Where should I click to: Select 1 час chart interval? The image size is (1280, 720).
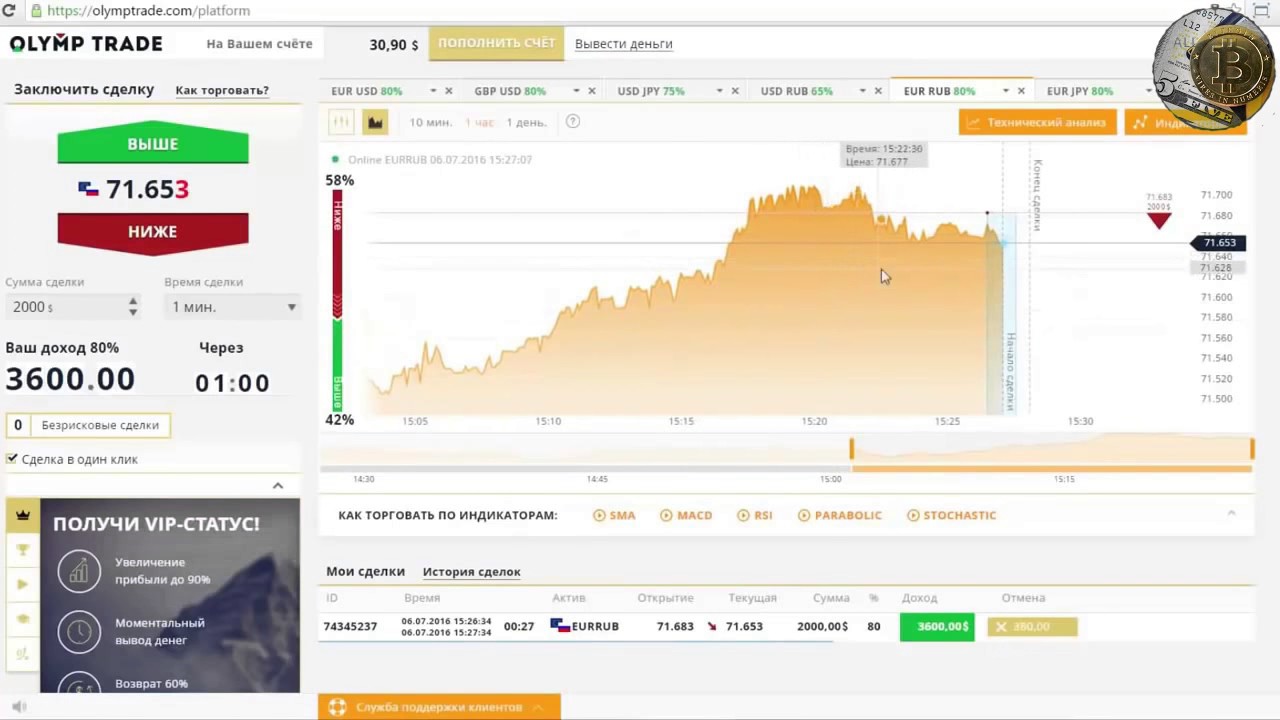click(x=479, y=122)
